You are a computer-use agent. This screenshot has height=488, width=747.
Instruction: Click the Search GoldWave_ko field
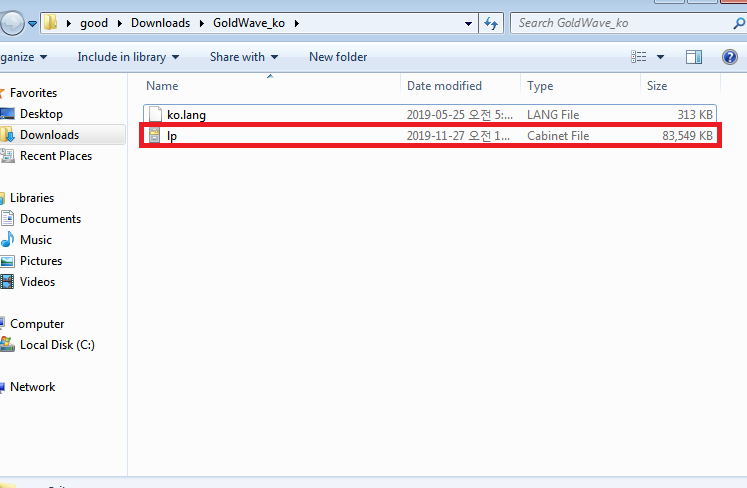[x=615, y=23]
